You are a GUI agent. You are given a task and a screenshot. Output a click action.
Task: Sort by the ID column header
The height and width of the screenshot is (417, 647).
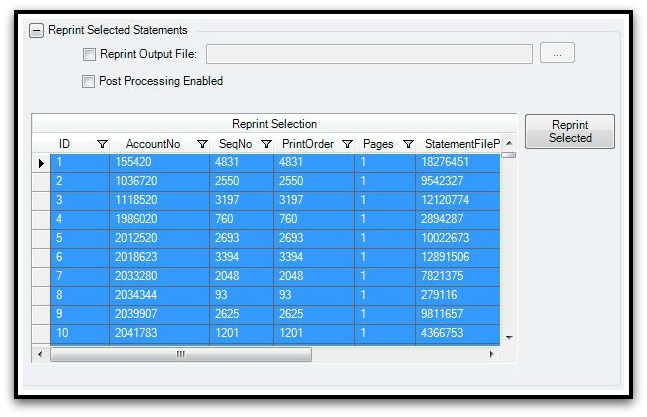pos(64,144)
